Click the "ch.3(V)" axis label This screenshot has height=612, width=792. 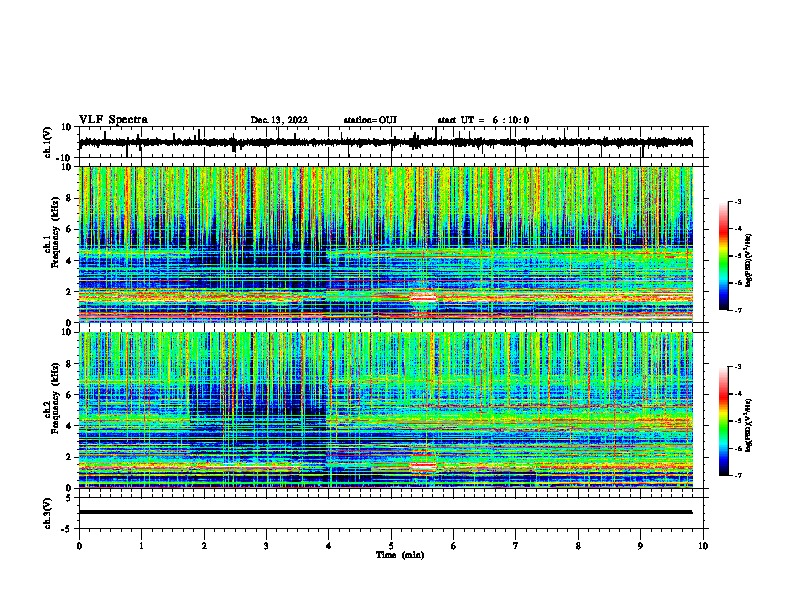48,514
